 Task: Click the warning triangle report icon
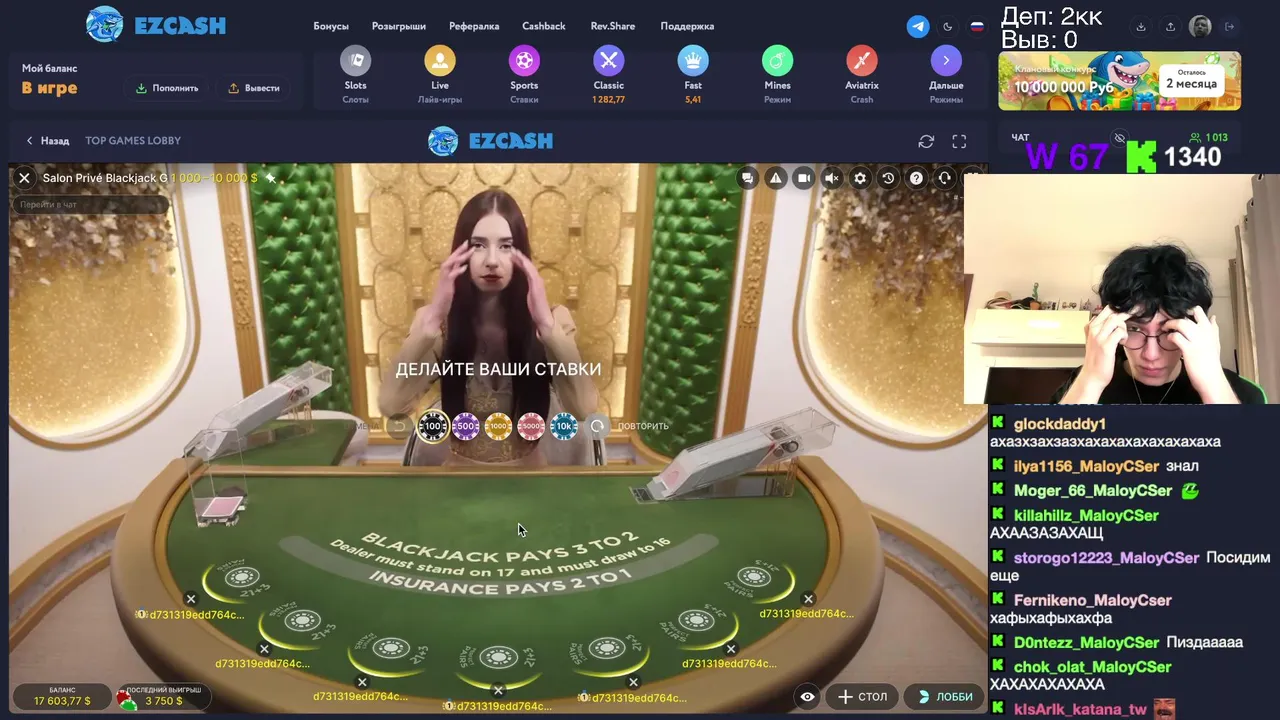point(775,178)
